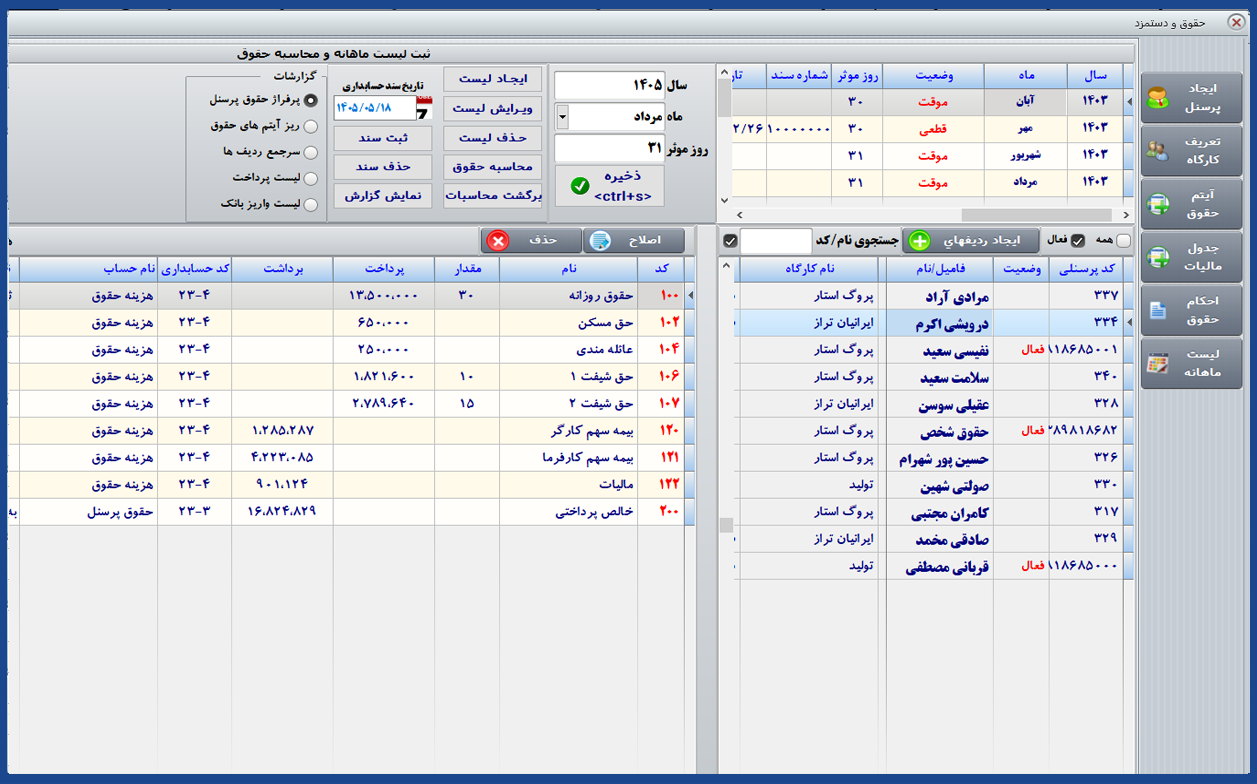Select the پرفراژ حقوق پرسنل report option
Screen dimensions: 1257x784
311,100
